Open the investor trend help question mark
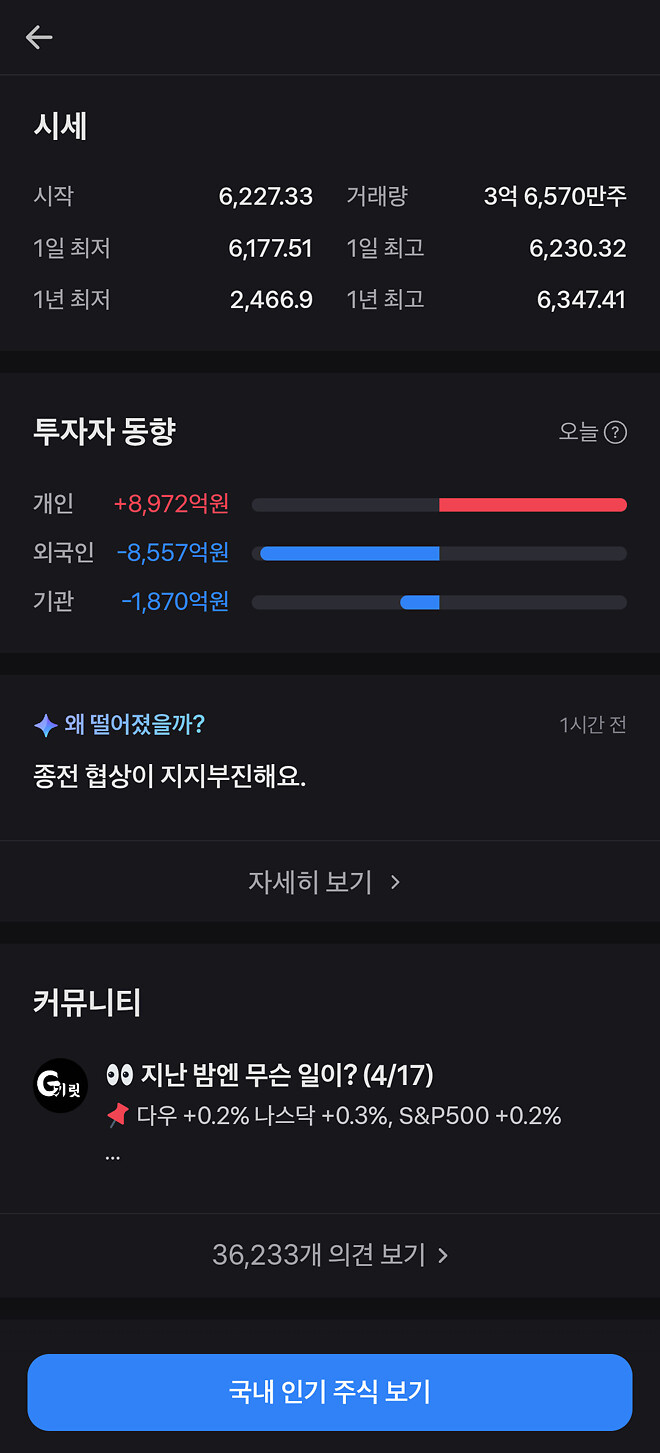Screen dimensions: 660x1453 [617, 432]
